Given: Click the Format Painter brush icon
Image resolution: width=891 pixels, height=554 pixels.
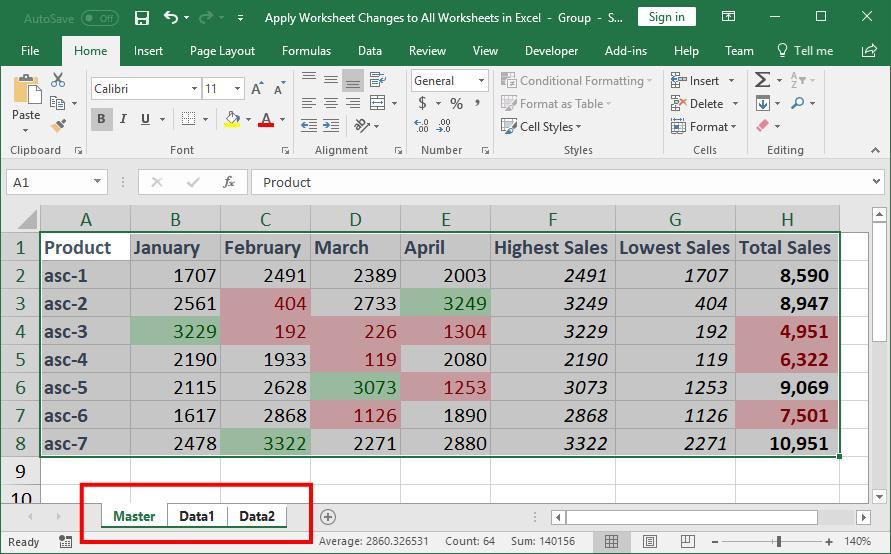Looking at the screenshot, I should (x=58, y=126).
